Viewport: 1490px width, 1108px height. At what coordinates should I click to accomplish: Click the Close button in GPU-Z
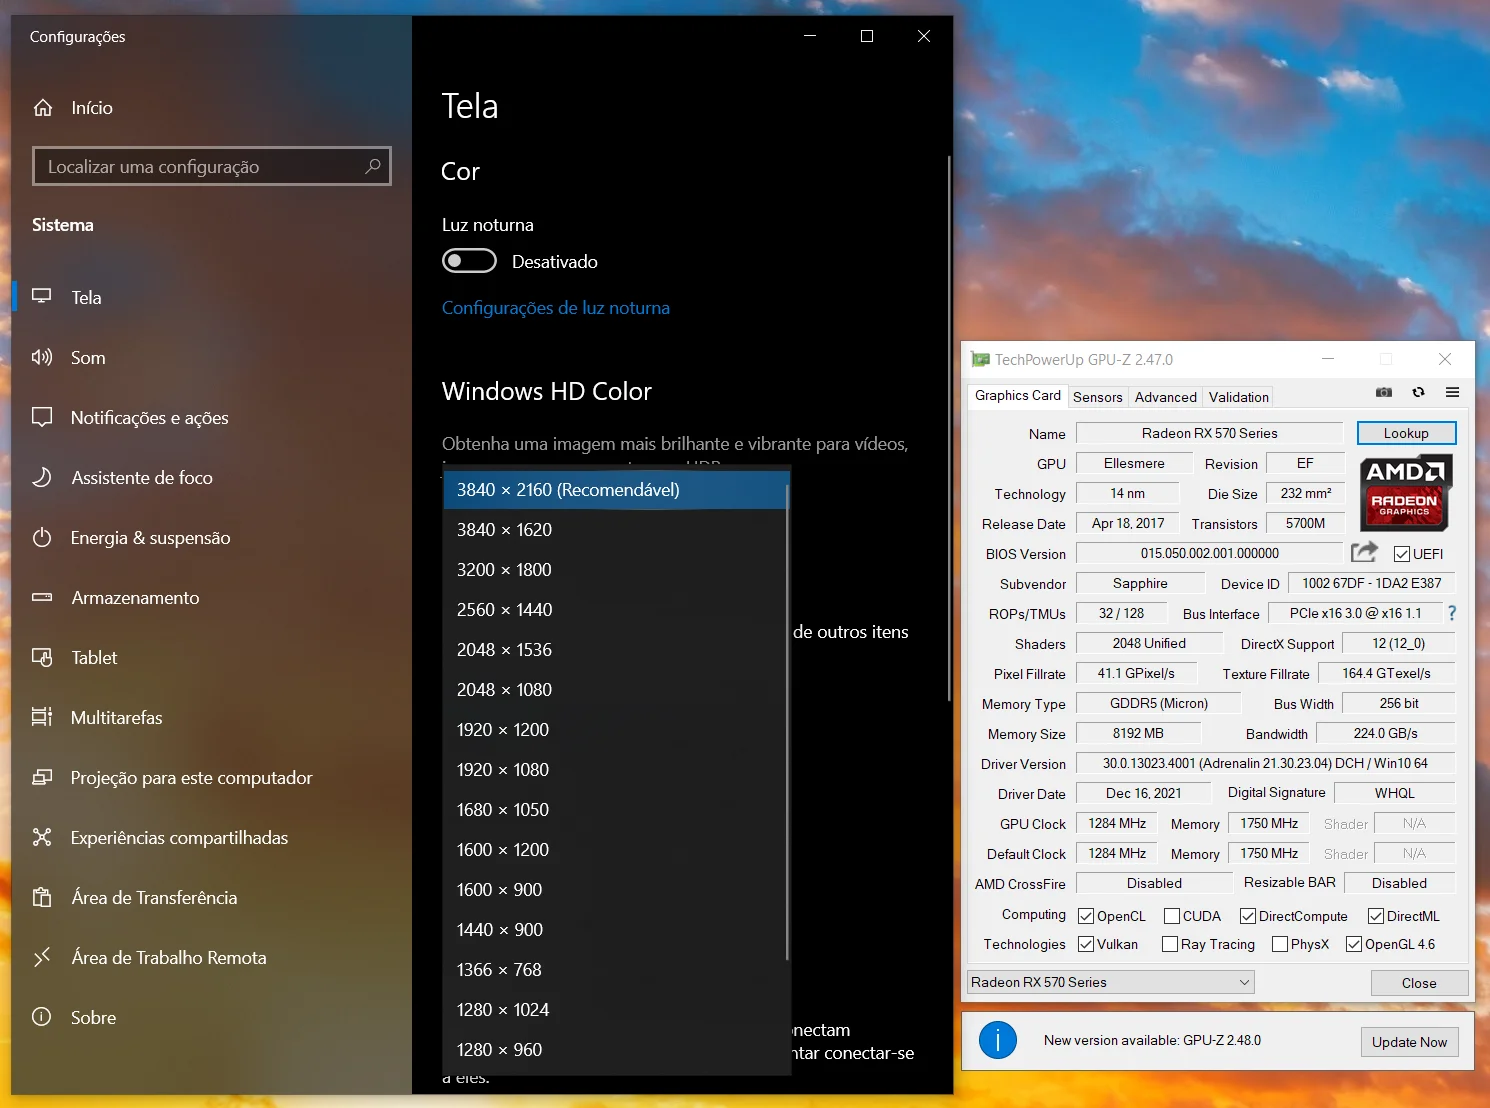(x=1419, y=983)
